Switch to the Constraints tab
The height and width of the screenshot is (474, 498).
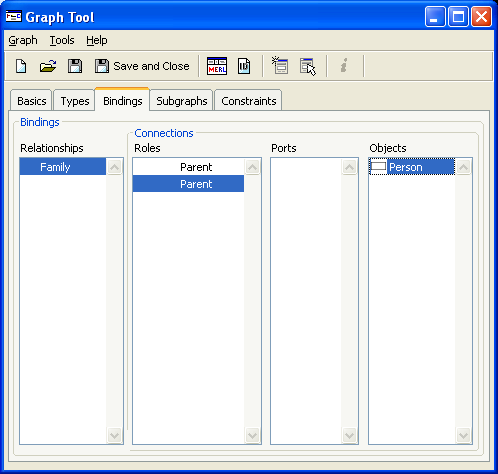coord(249,101)
